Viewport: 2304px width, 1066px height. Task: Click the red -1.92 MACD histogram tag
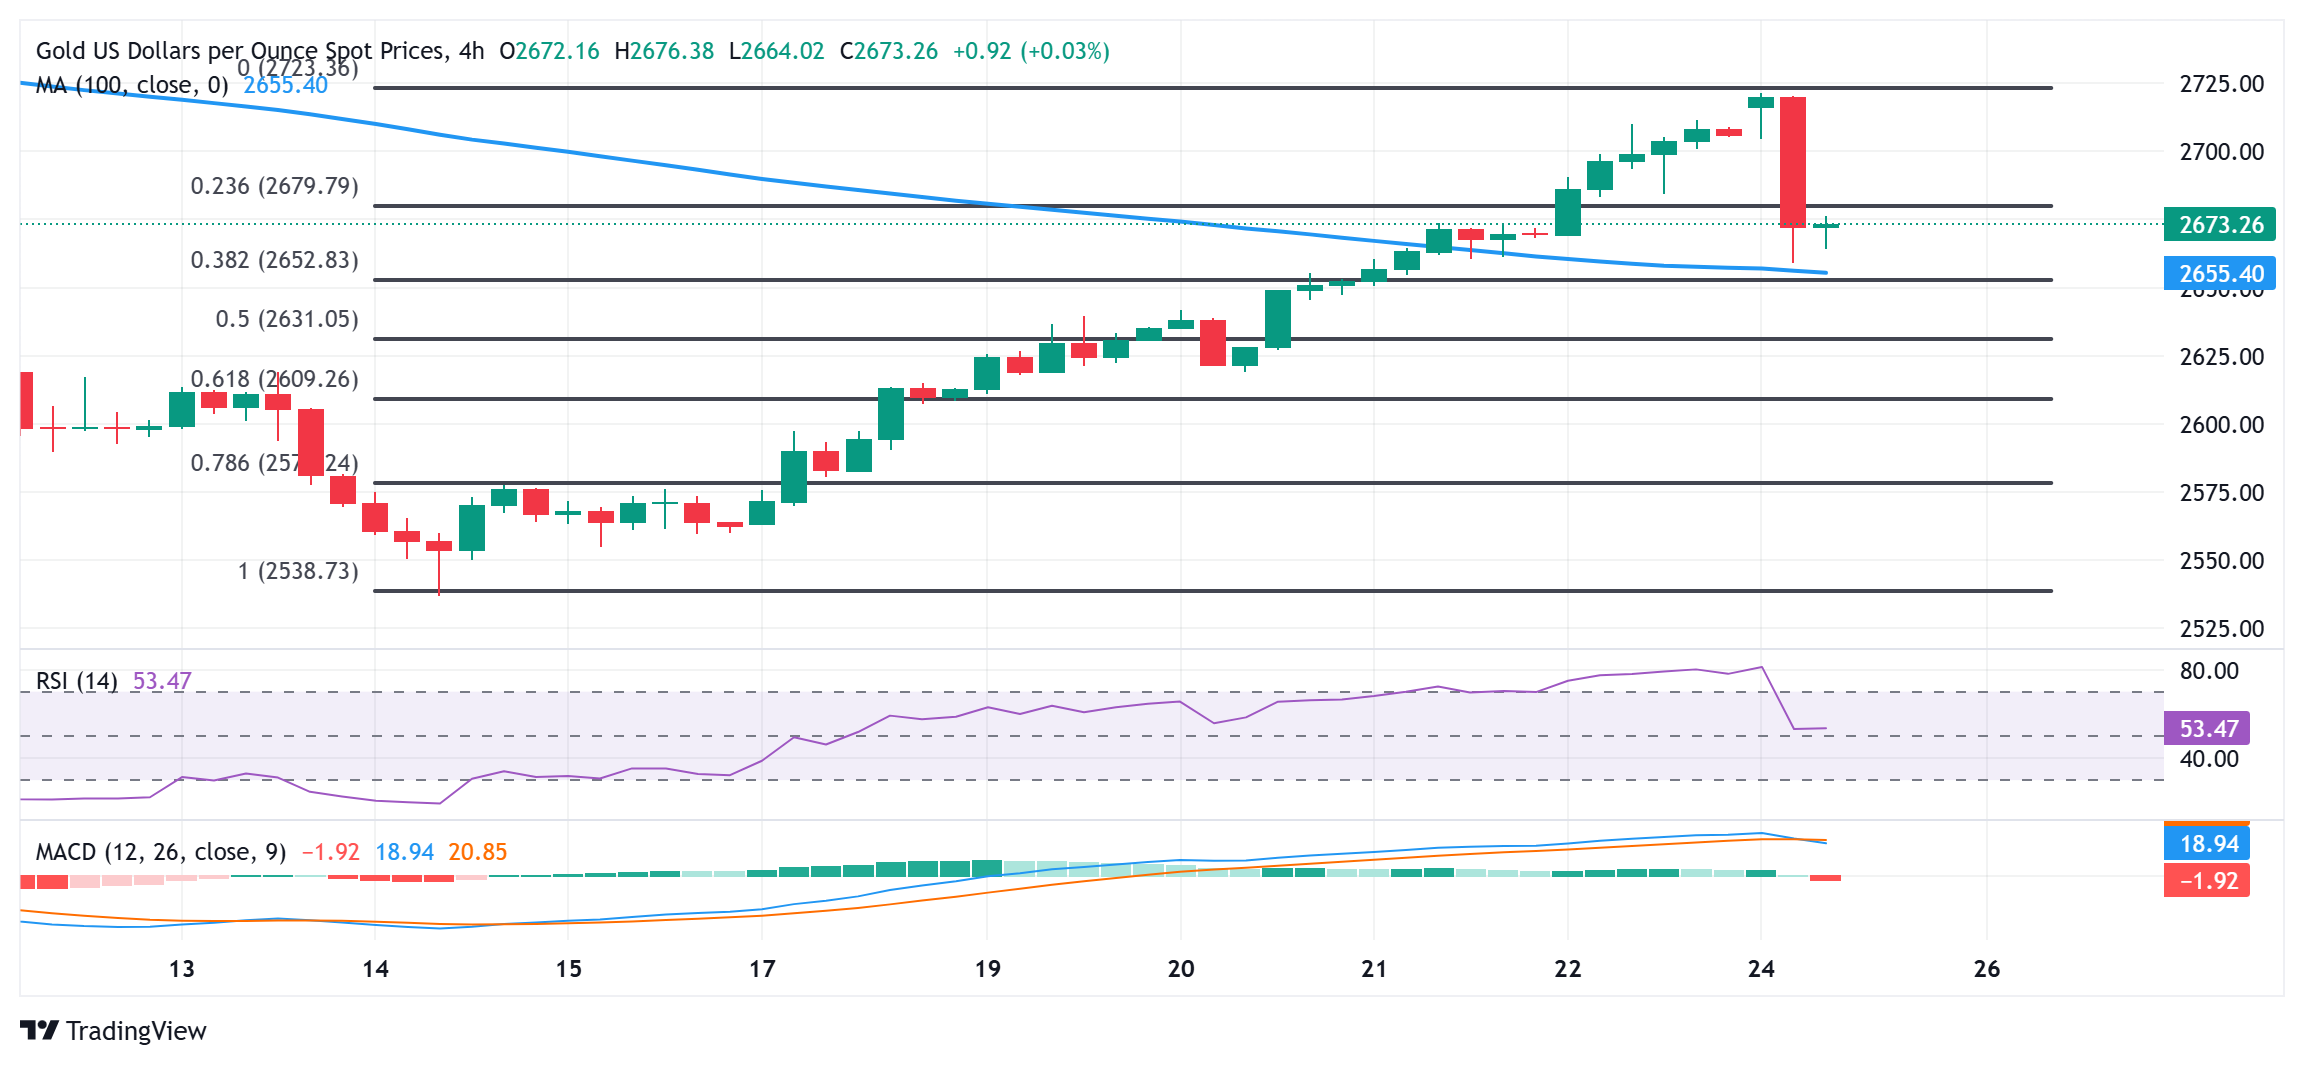(x=2206, y=880)
